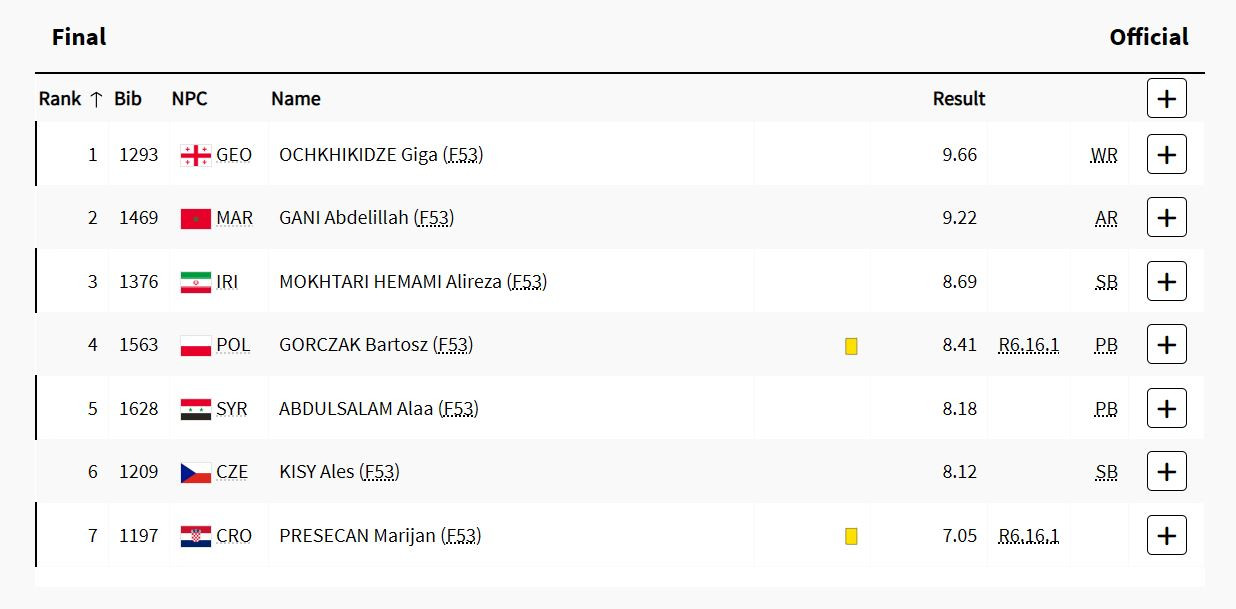Click the Poland flag icon
This screenshot has height=609, width=1236.
[195, 345]
